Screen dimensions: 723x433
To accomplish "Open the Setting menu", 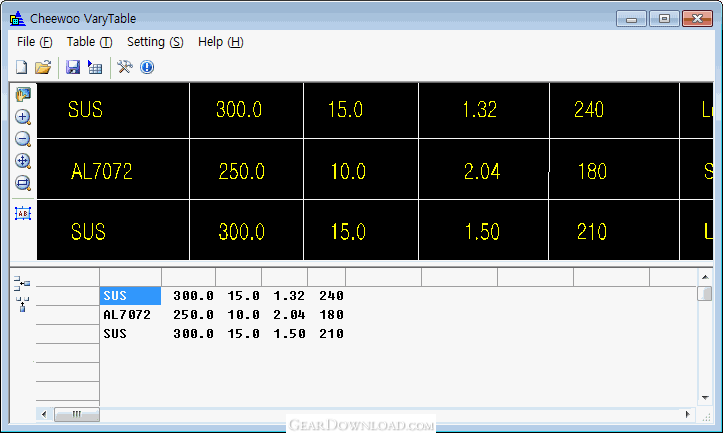I will click(x=155, y=42).
